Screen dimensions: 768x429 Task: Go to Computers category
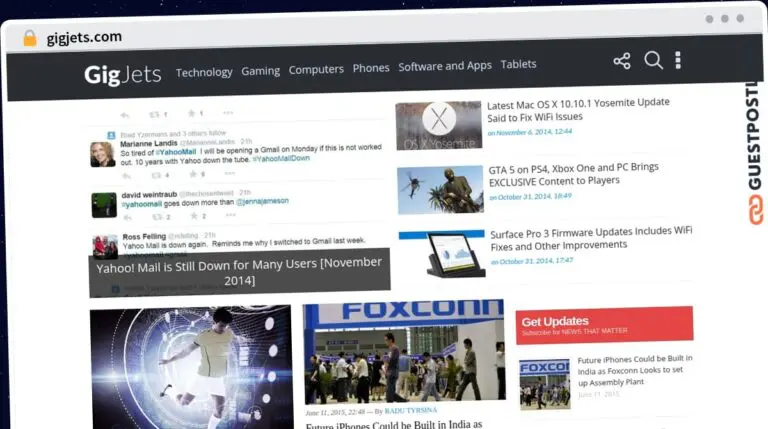[x=316, y=70]
